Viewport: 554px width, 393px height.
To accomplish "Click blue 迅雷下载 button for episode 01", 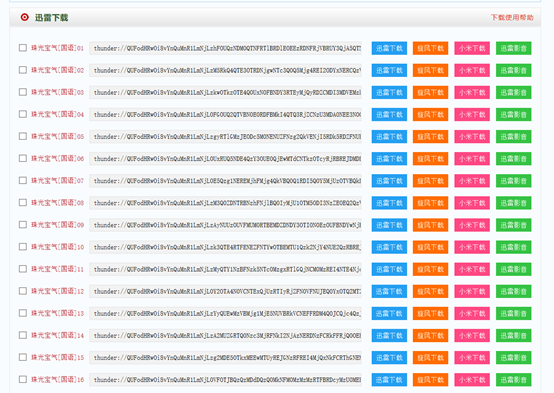I will [389, 48].
